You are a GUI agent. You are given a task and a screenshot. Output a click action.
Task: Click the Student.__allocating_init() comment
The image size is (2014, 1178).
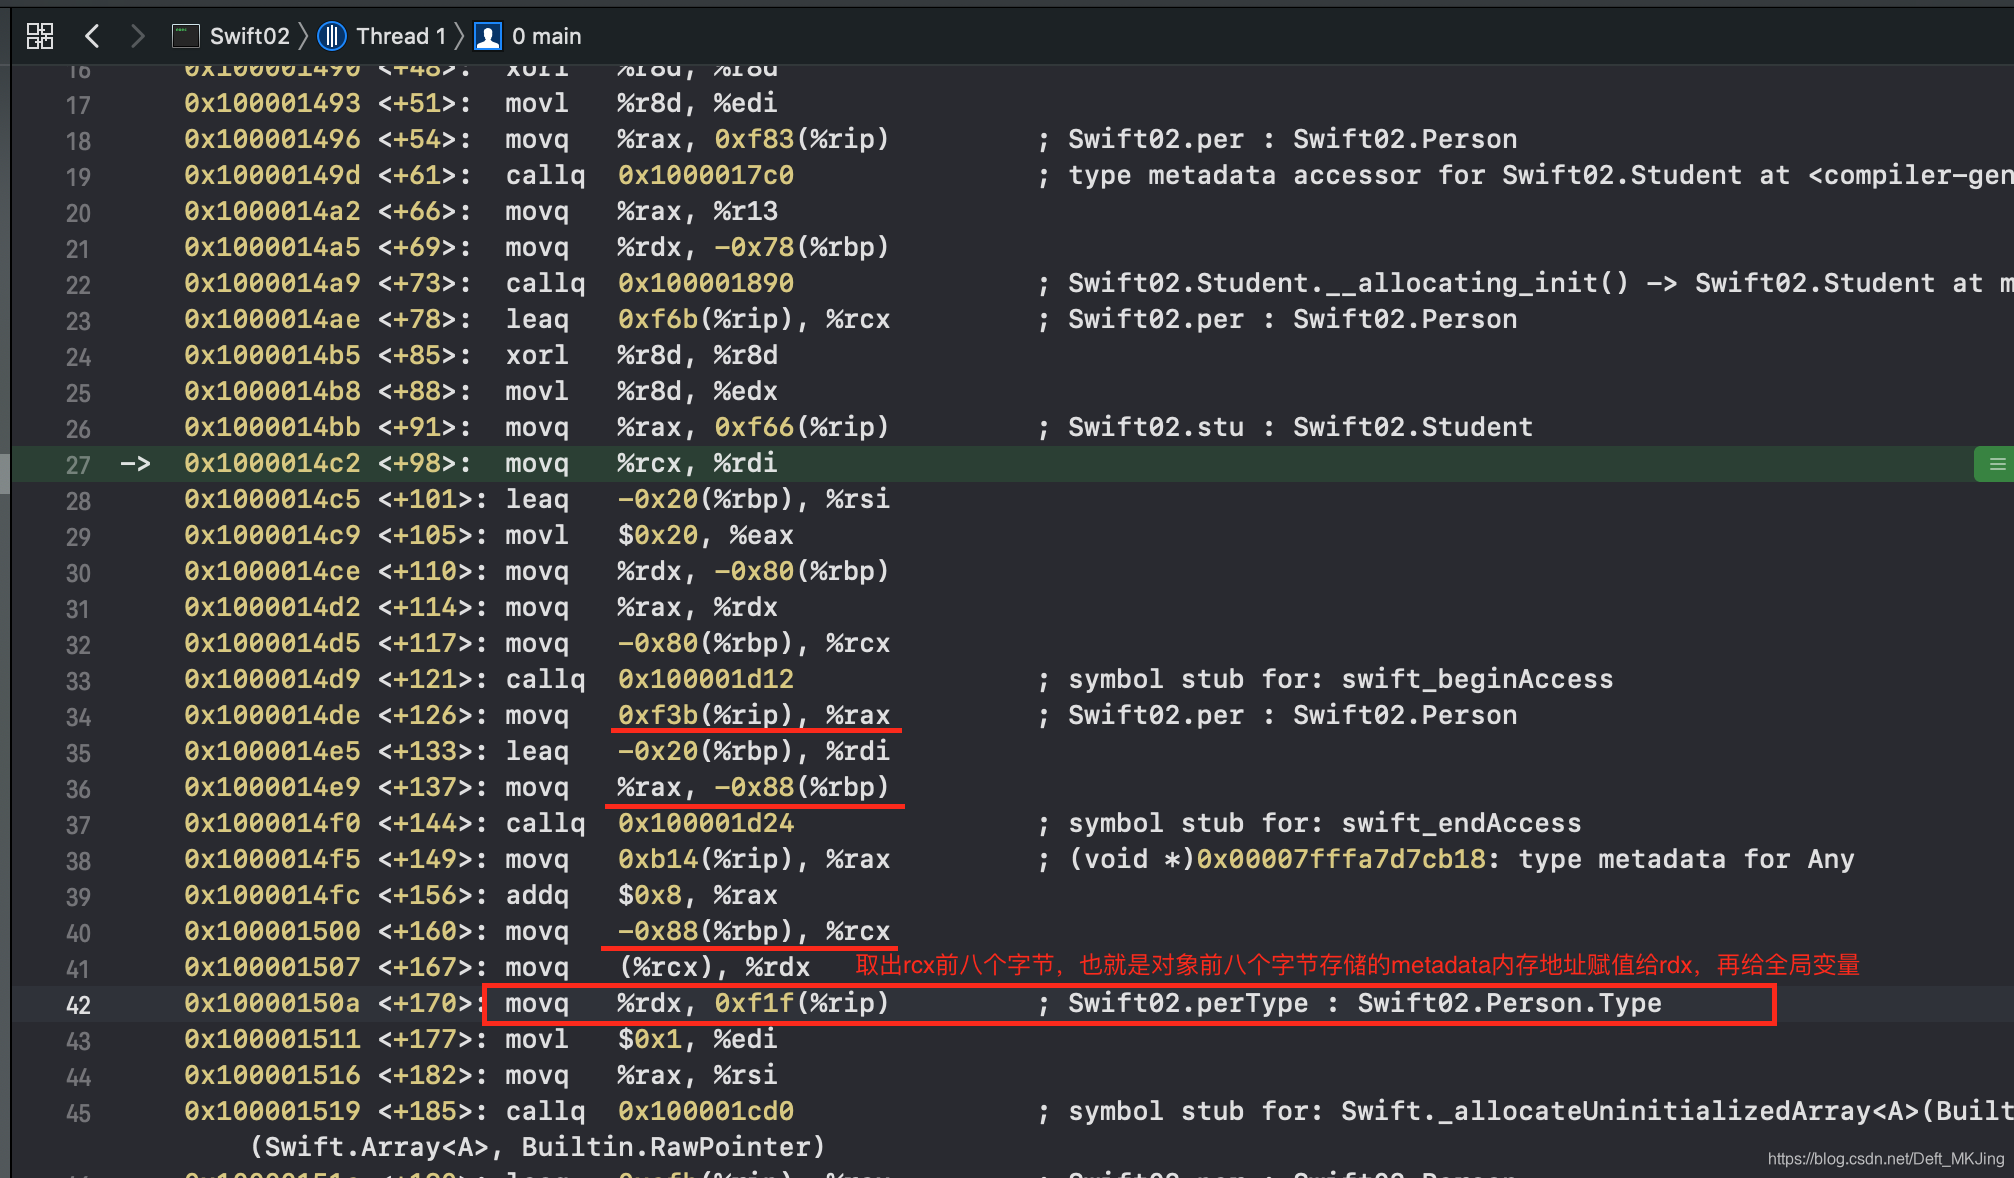point(1526,283)
